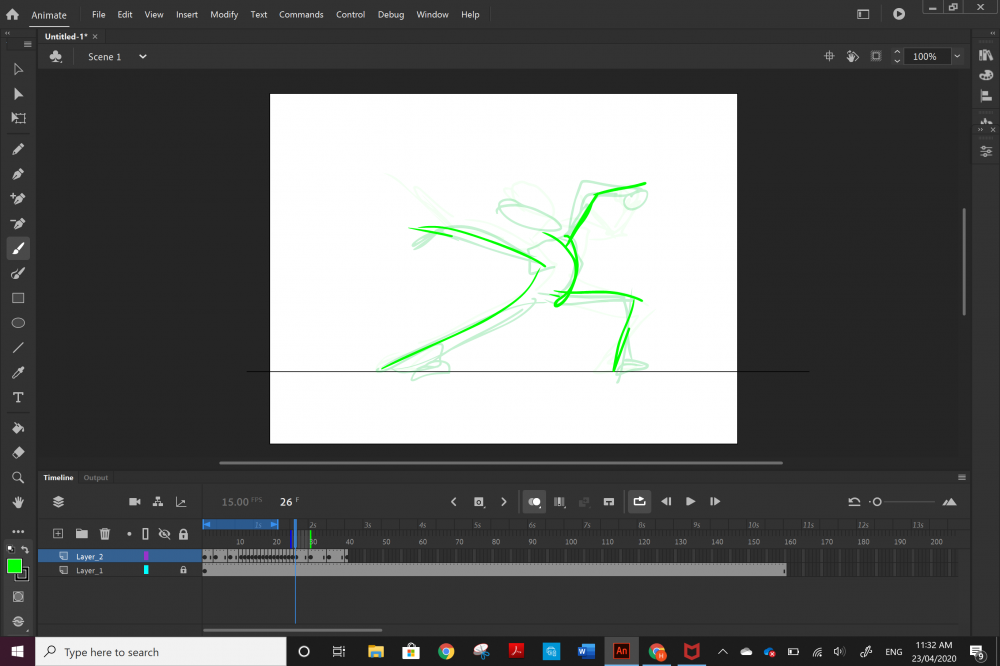The height and width of the screenshot is (666, 1000).
Task: Open the Modify menu
Action: tap(224, 15)
